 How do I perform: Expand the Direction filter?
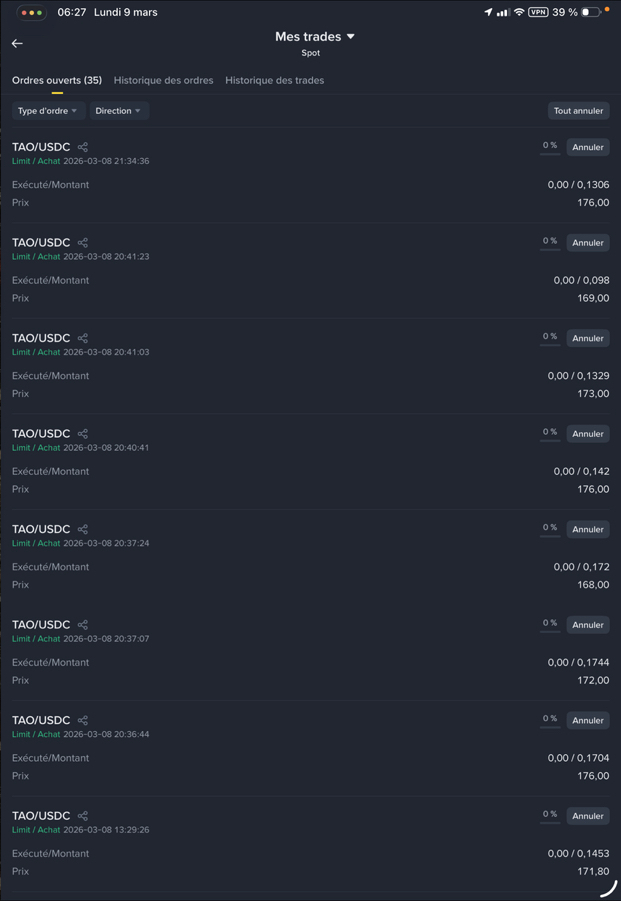tap(119, 111)
